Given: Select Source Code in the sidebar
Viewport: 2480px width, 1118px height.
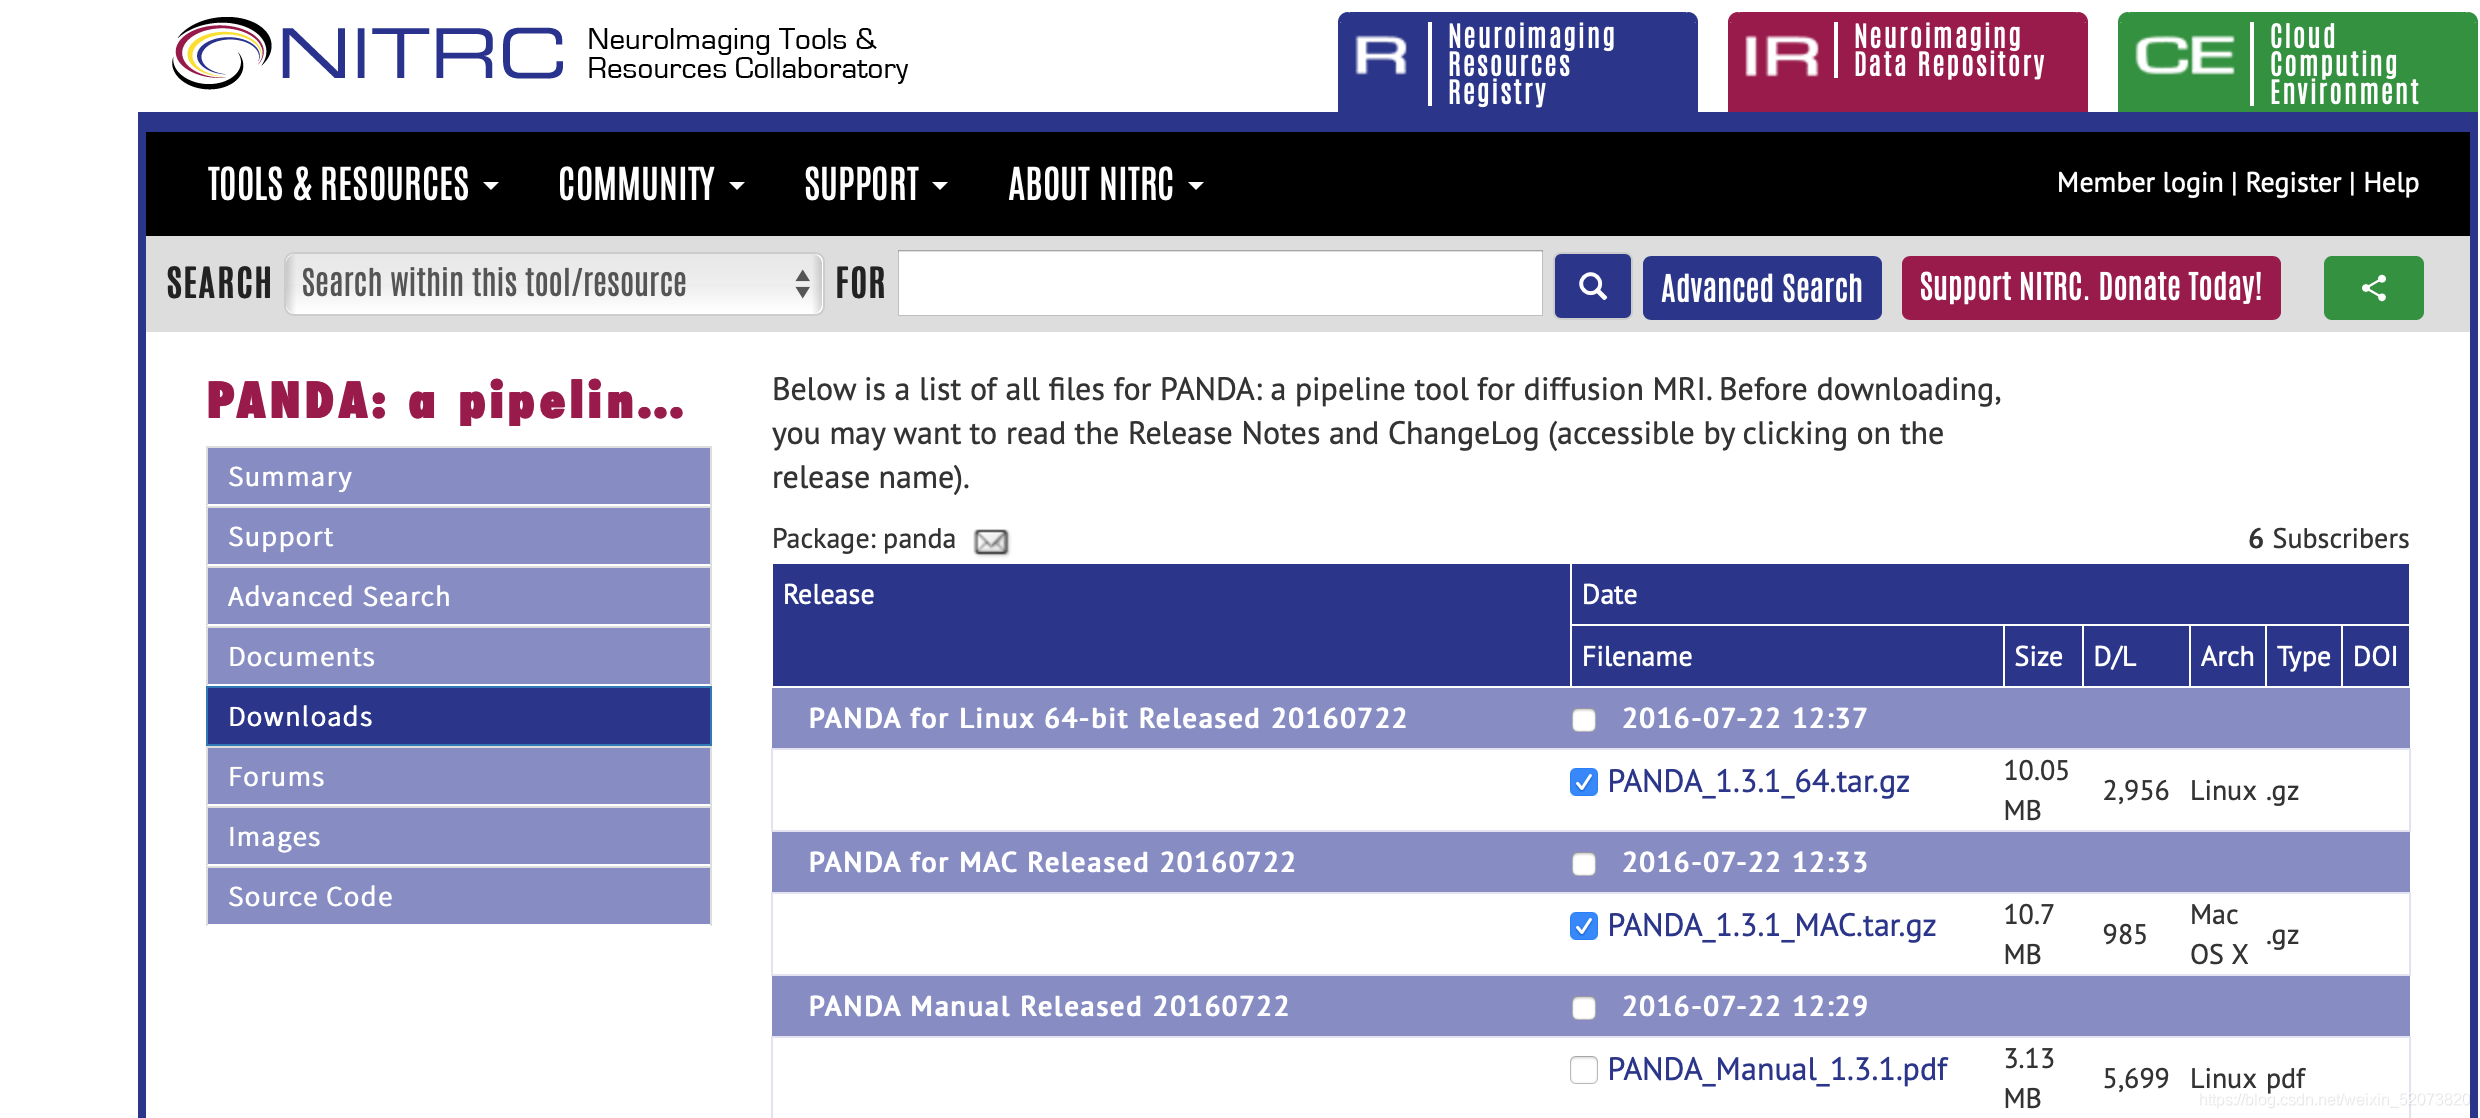Looking at the screenshot, I should click(459, 896).
